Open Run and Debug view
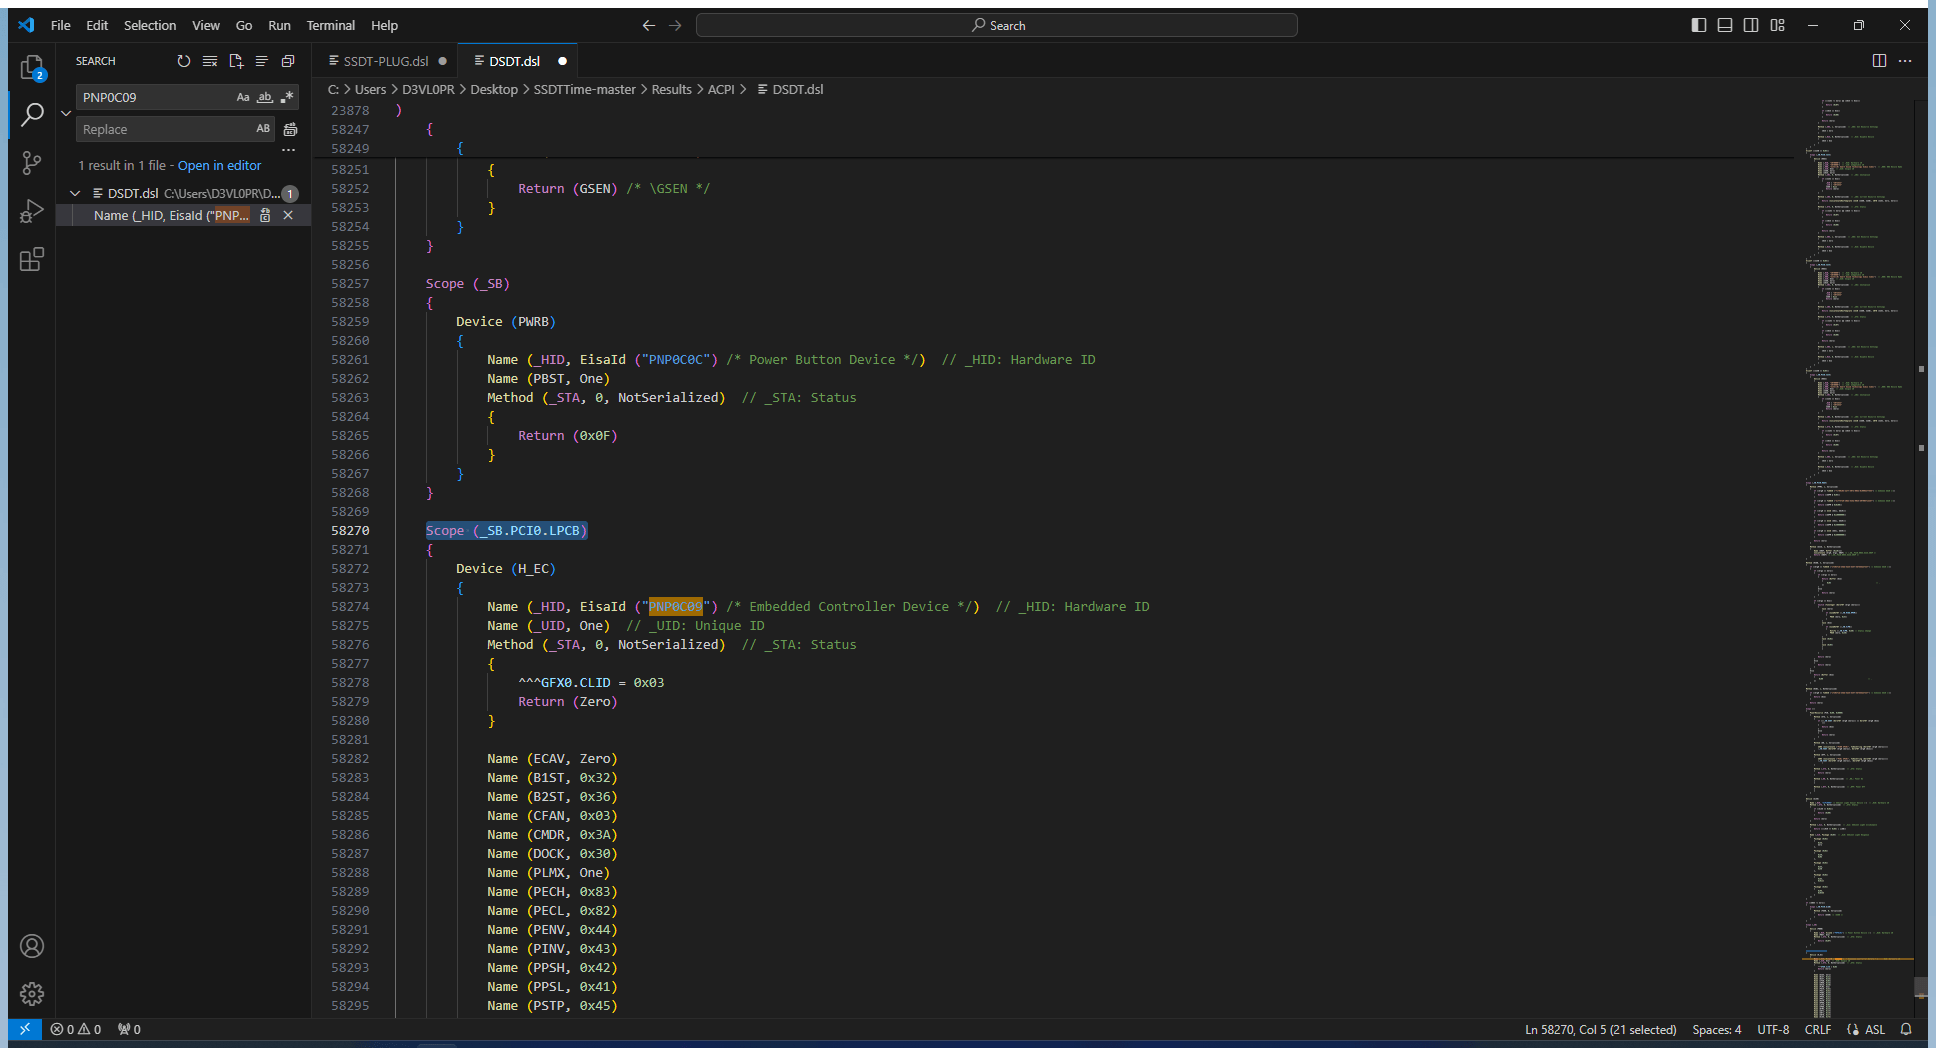 (x=32, y=211)
